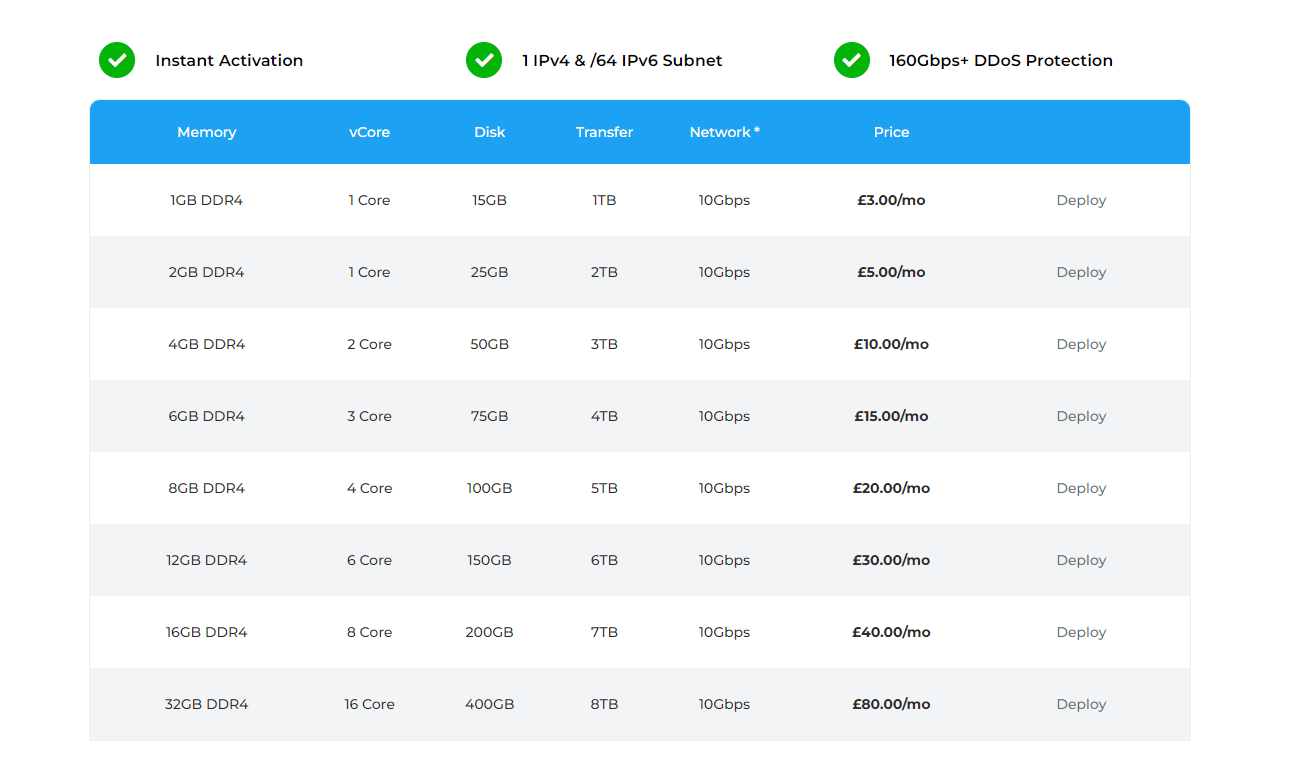Image resolution: width=1290 pixels, height=770 pixels.
Task: Deploy the 12GB DDR4 plan
Action: pos(1081,560)
